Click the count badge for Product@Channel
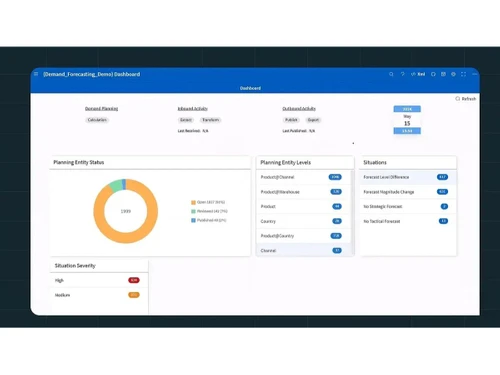Image resolution: width=500 pixels, height=375 pixels. (335, 177)
